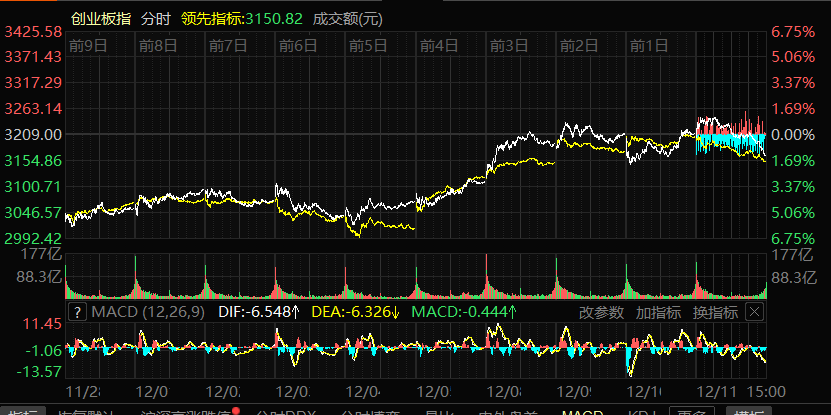Jump to the 前1日 day marker
The height and width of the screenshot is (415, 831).
648,45
